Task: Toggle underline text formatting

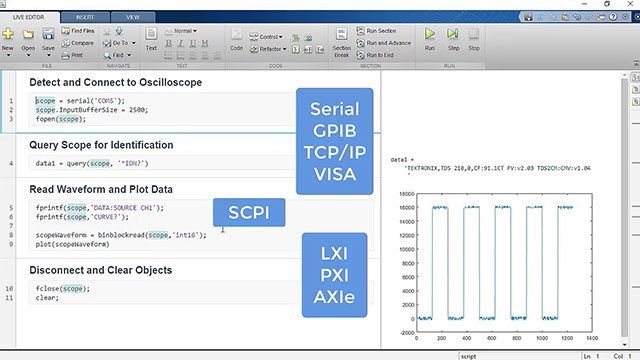Action: coord(193,43)
